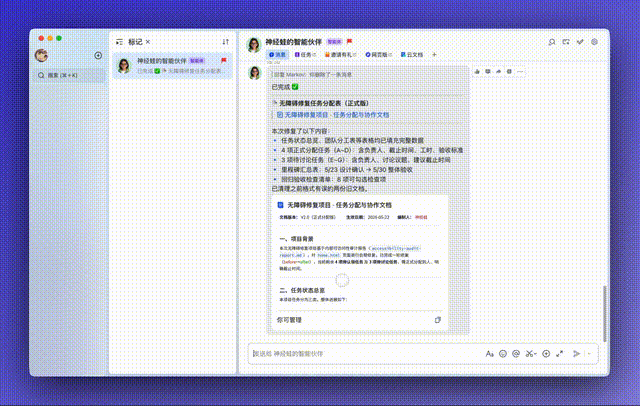Image resolution: width=640 pixels, height=406 pixels.
Task: Click the plus create button beside the sidebar avatar
Action: [x=98, y=55]
